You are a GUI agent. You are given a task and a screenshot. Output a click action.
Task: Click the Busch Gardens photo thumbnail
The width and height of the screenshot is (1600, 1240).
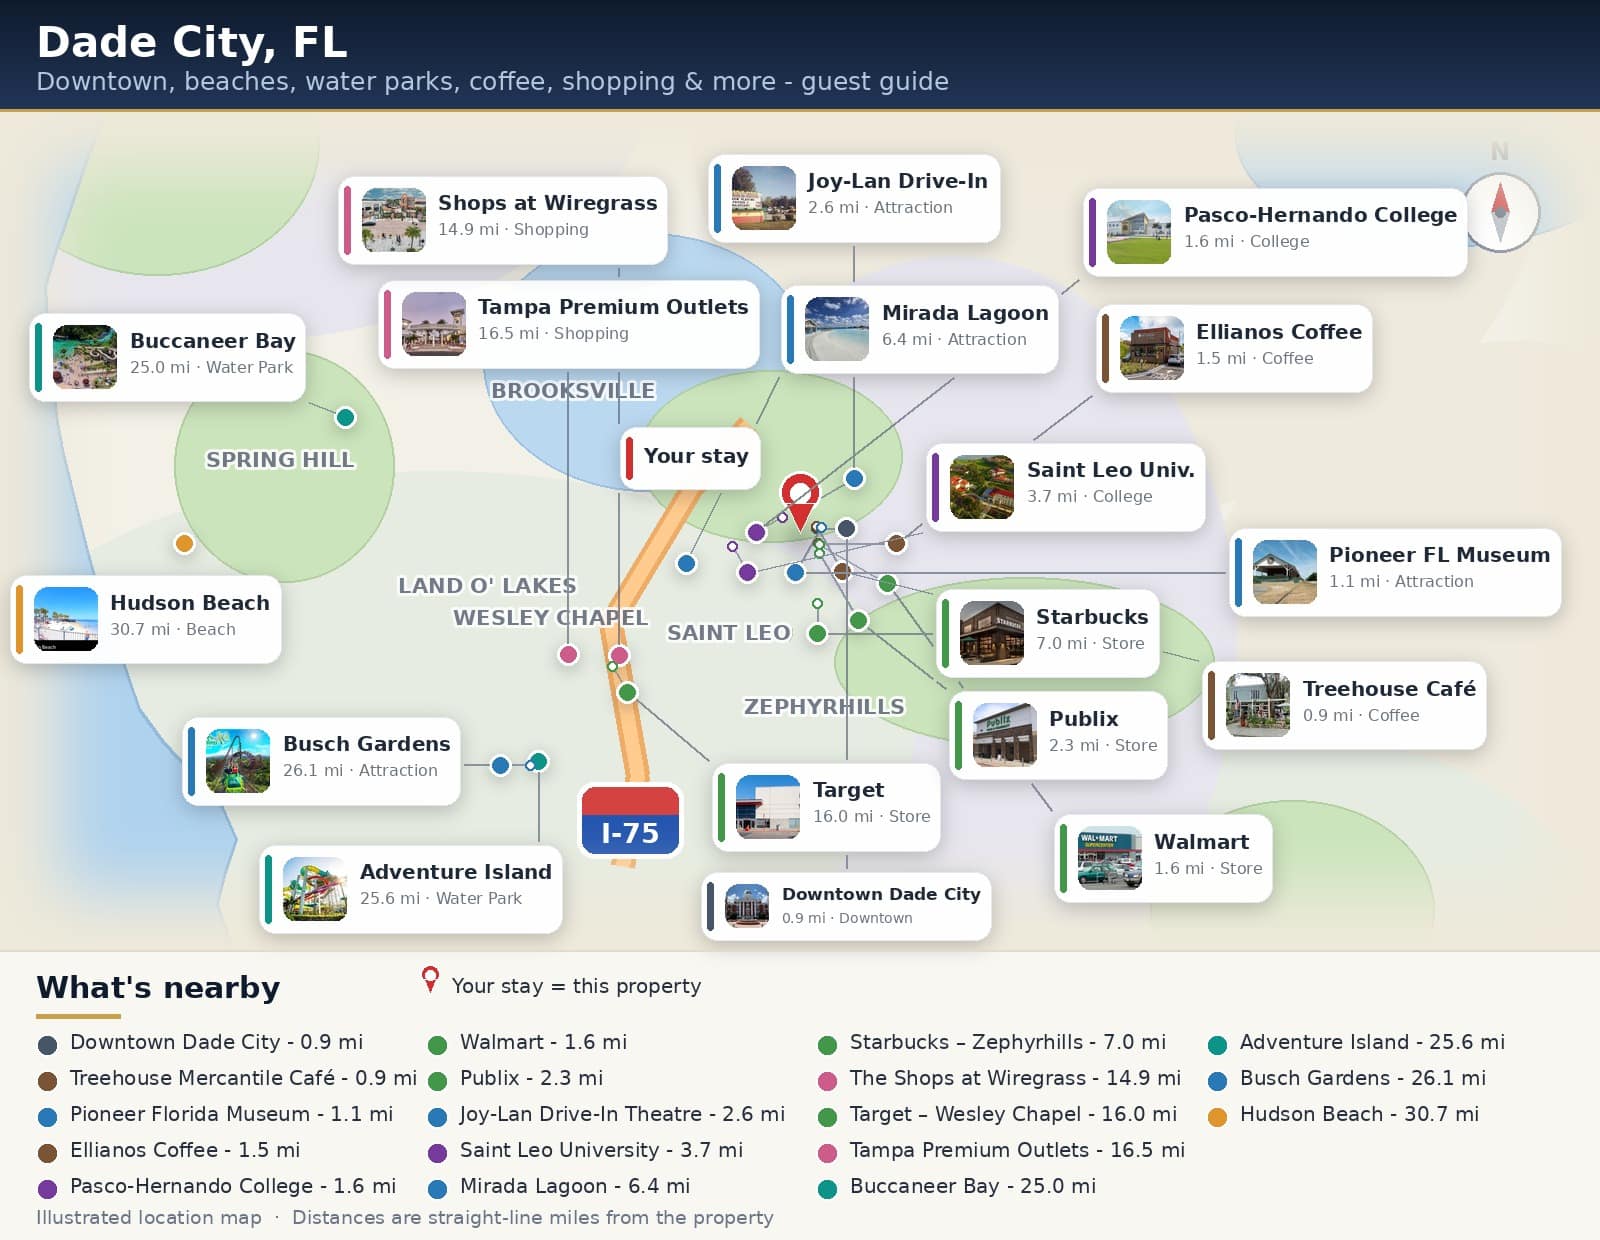point(238,761)
